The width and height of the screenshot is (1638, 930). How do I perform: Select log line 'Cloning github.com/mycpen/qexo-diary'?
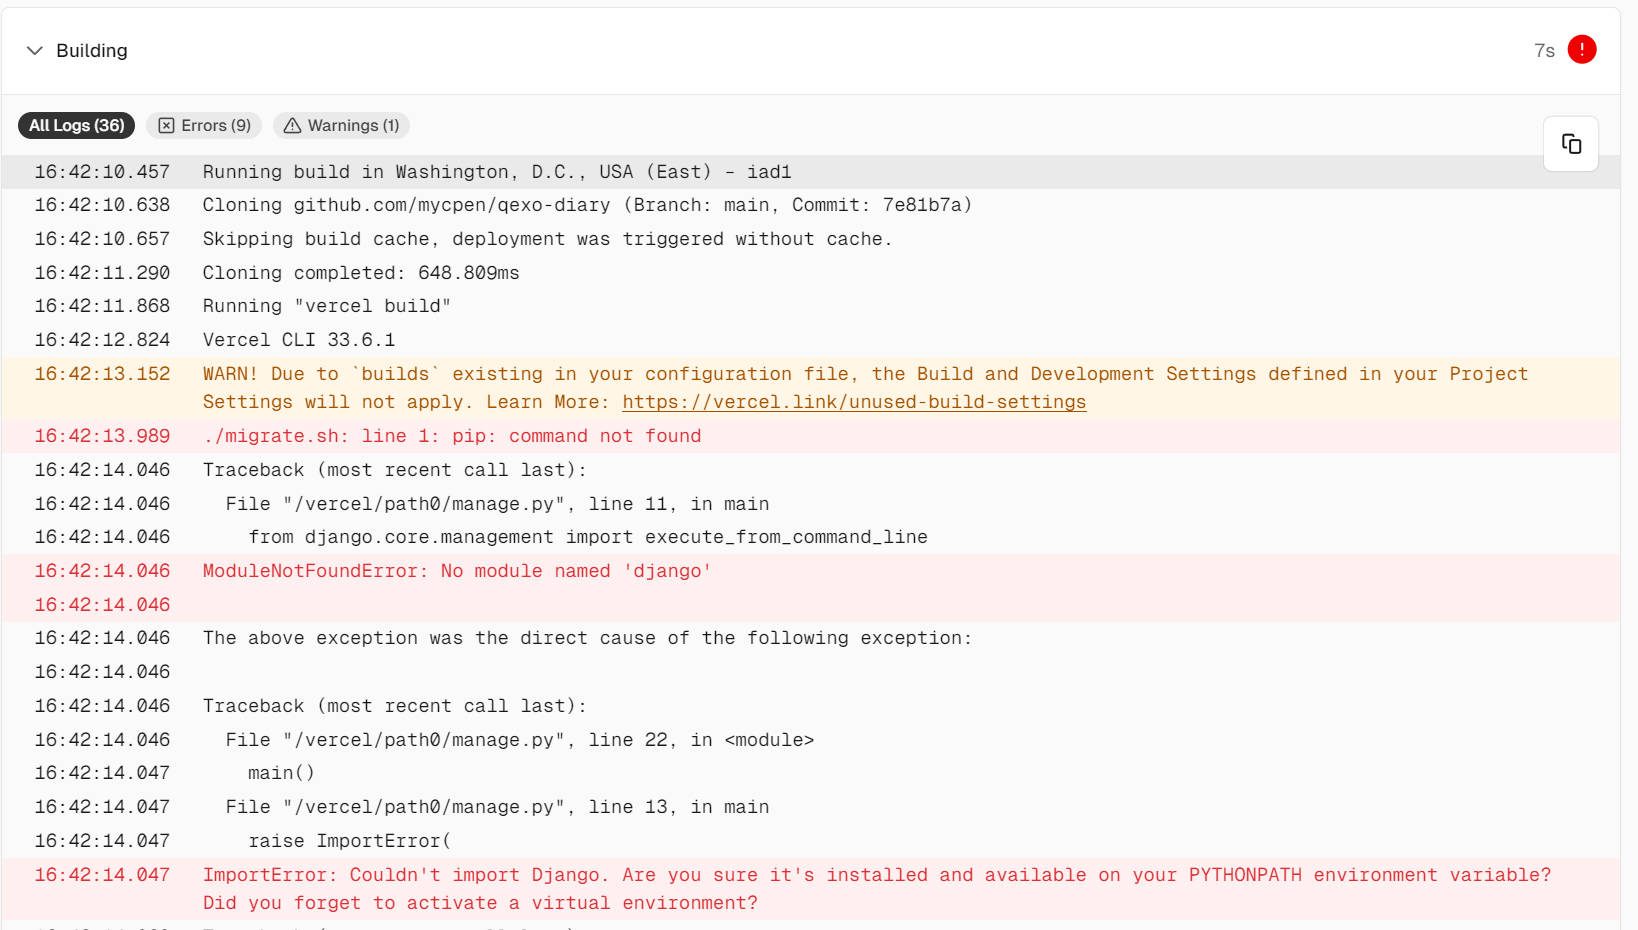click(811, 205)
